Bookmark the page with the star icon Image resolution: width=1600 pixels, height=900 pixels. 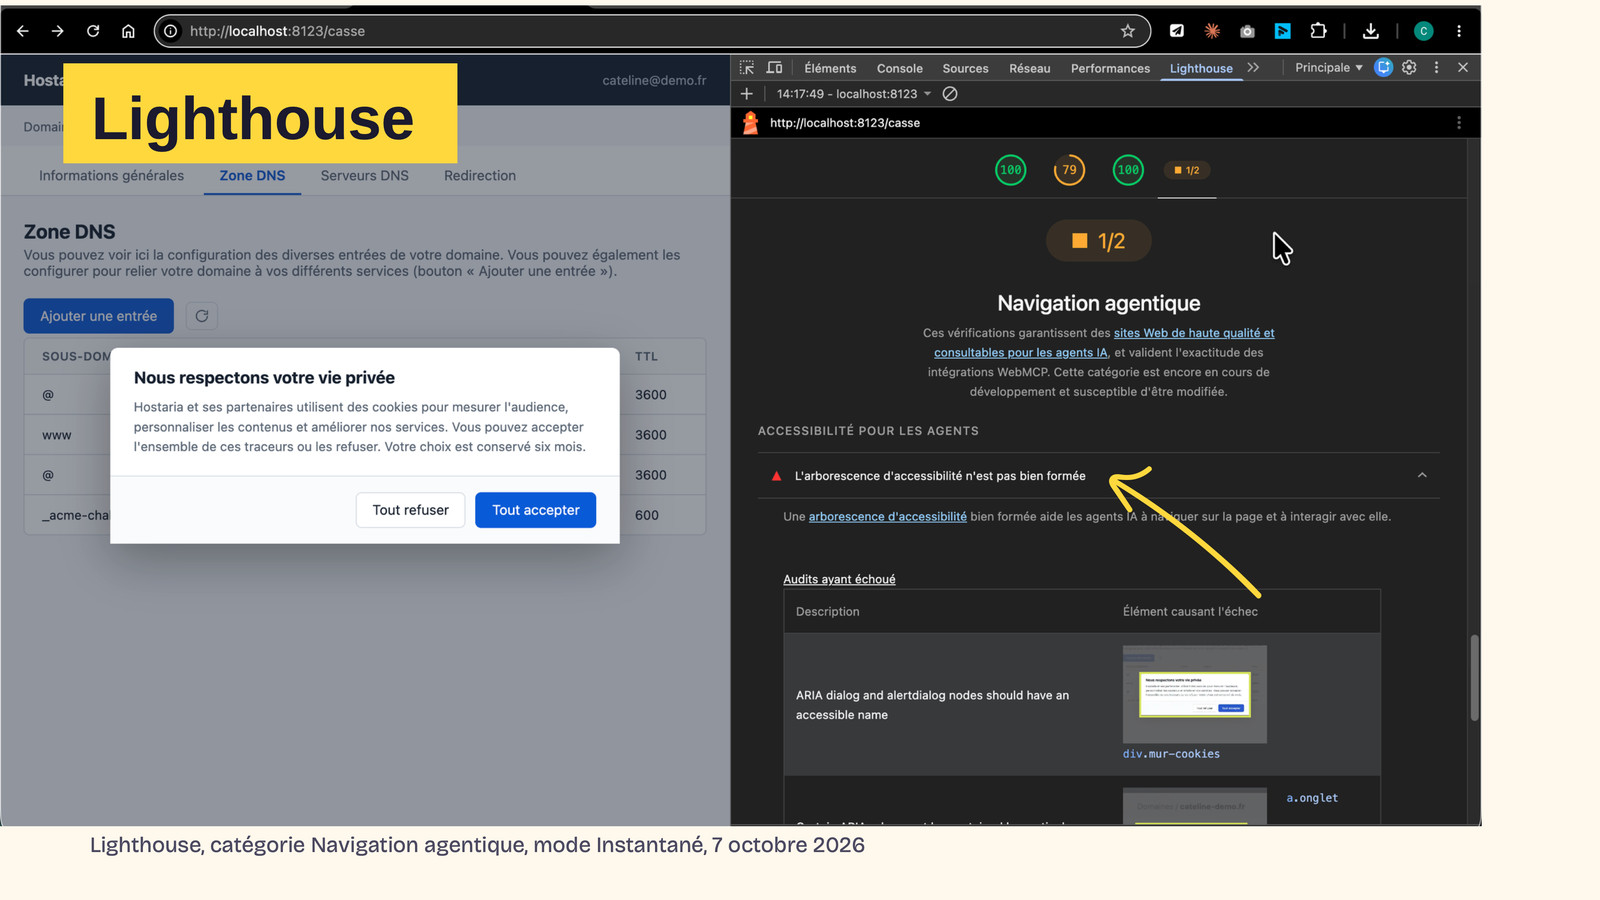(1128, 31)
